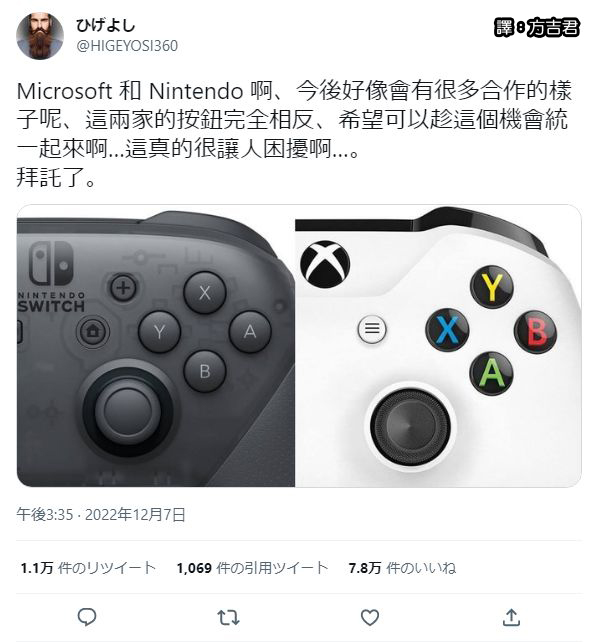598x642 pixels.
Task: Click the green A button on Xbox controller
Action: click(x=491, y=373)
